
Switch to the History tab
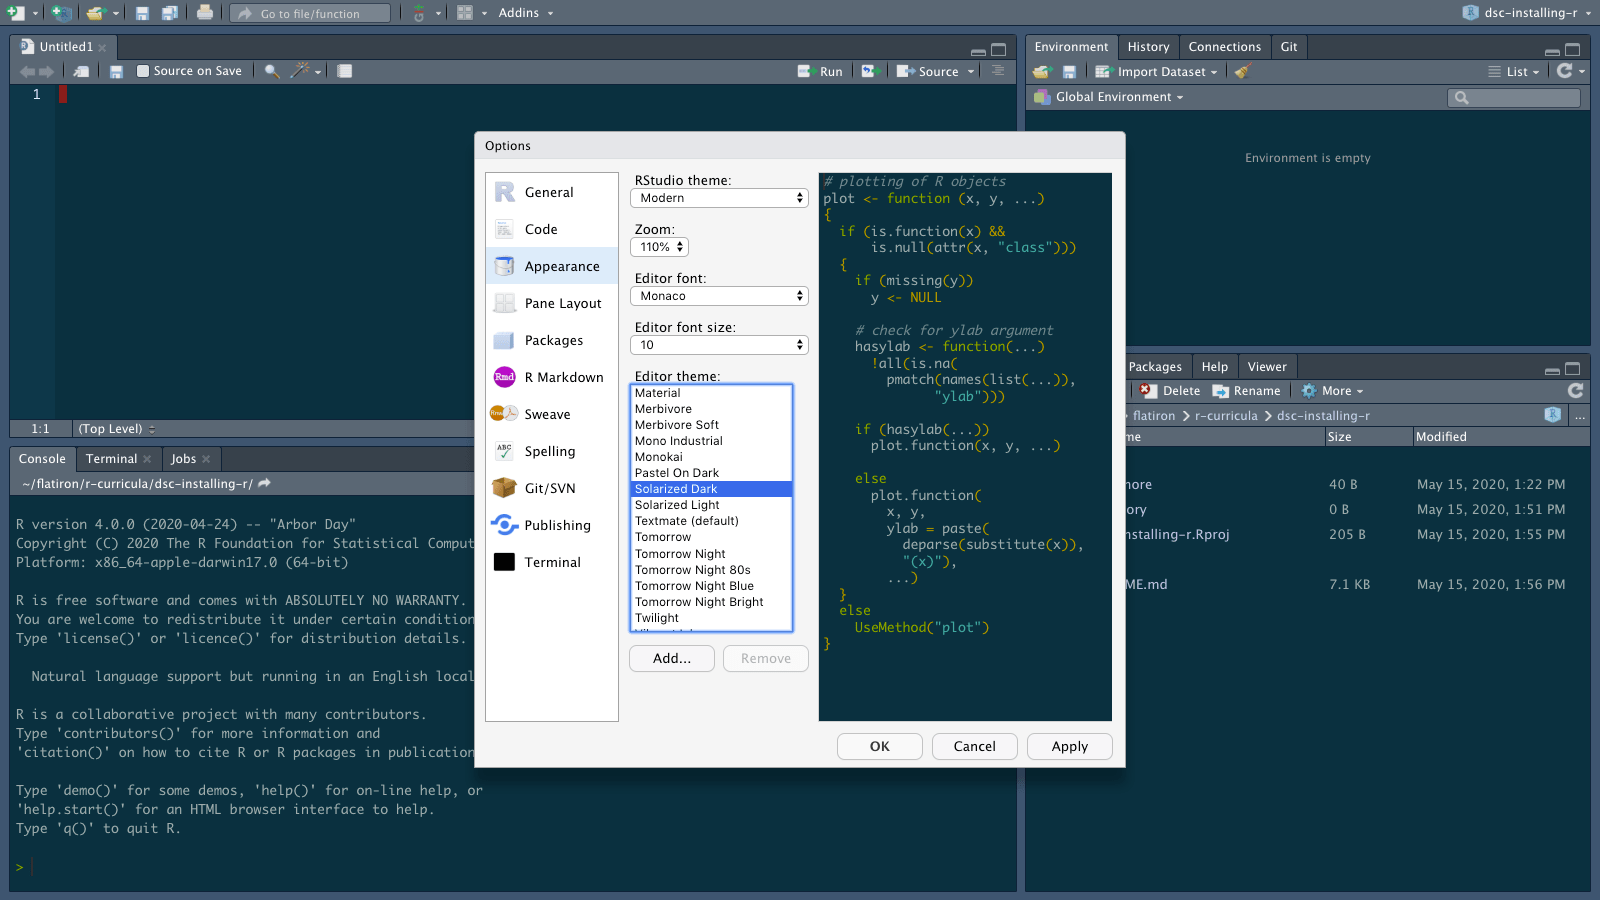pyautogui.click(x=1147, y=46)
